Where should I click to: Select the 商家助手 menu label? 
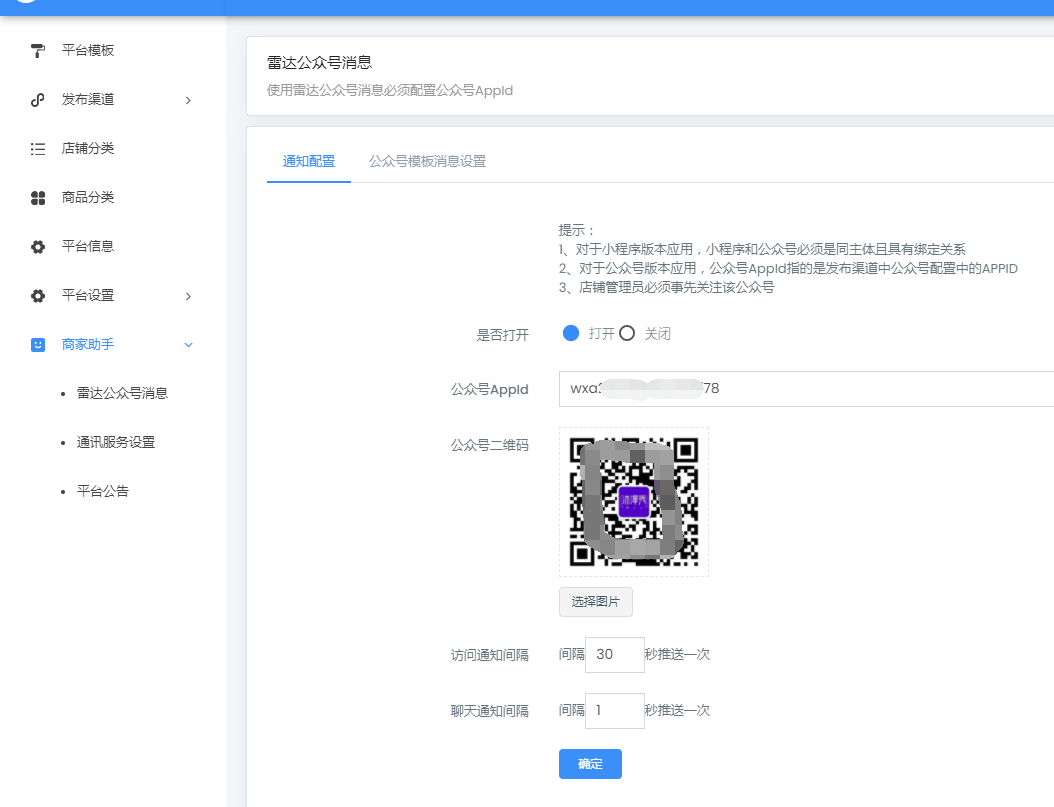coord(88,345)
